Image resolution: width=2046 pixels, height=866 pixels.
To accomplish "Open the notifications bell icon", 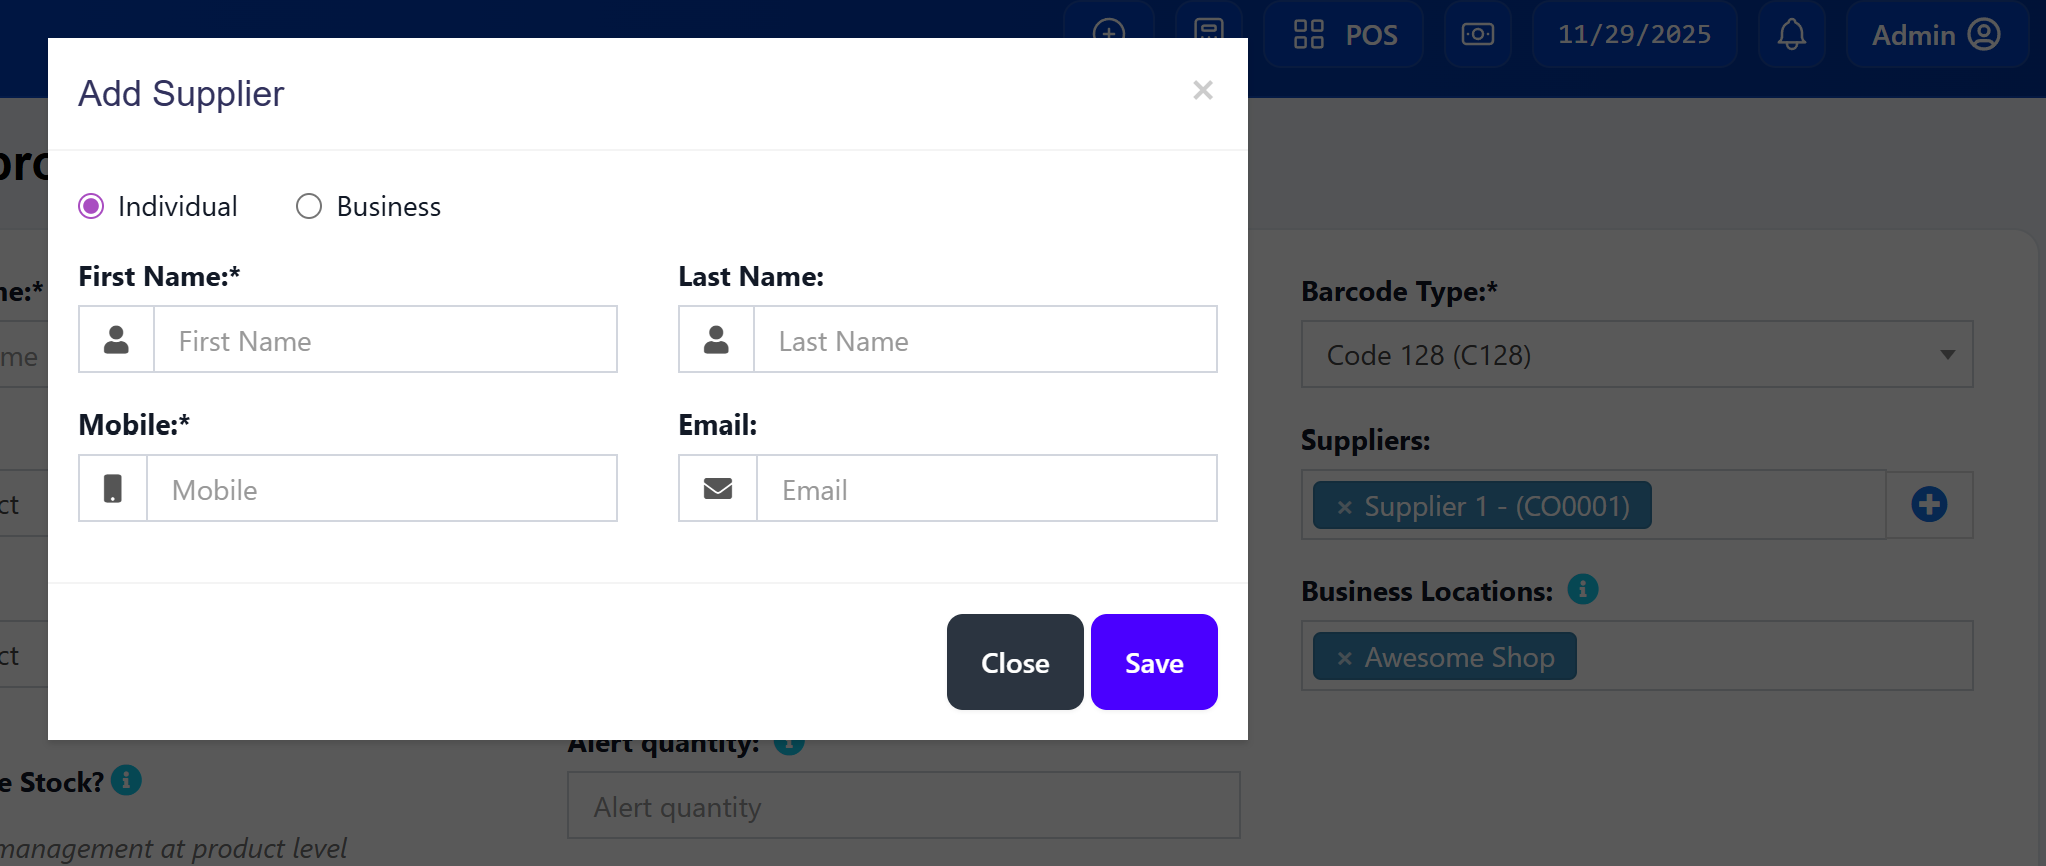I will 1791,34.
